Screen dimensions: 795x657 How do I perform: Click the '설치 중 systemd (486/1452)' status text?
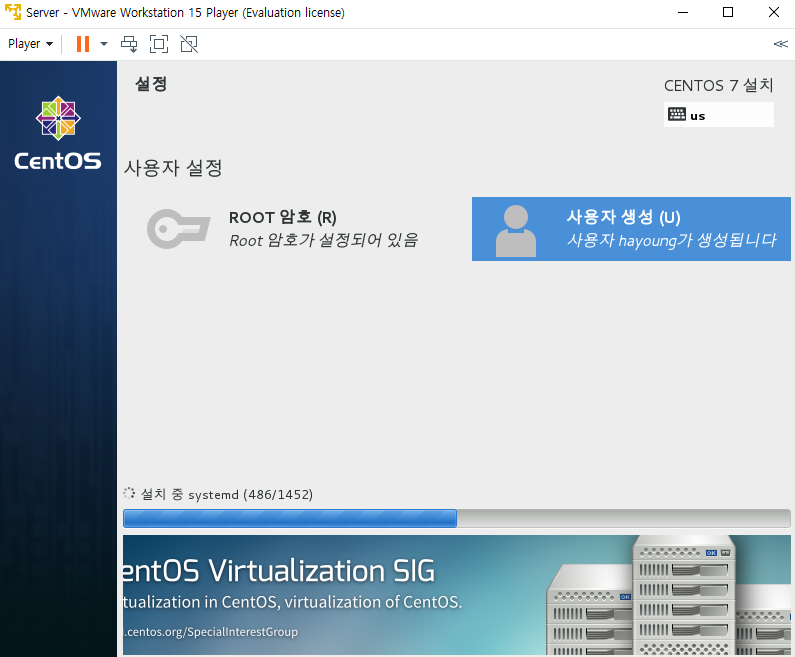coord(227,494)
